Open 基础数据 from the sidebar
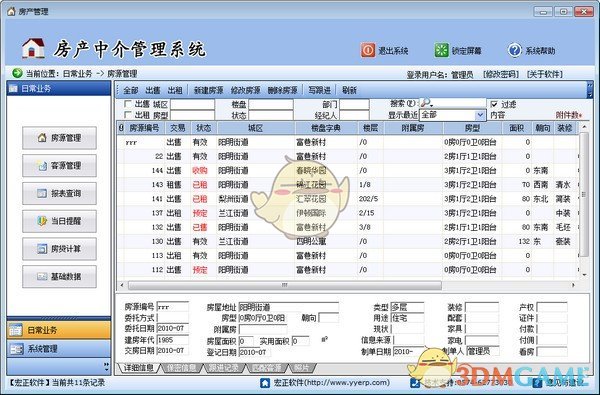Image resolution: width=600 pixels, height=395 pixels. [59, 276]
